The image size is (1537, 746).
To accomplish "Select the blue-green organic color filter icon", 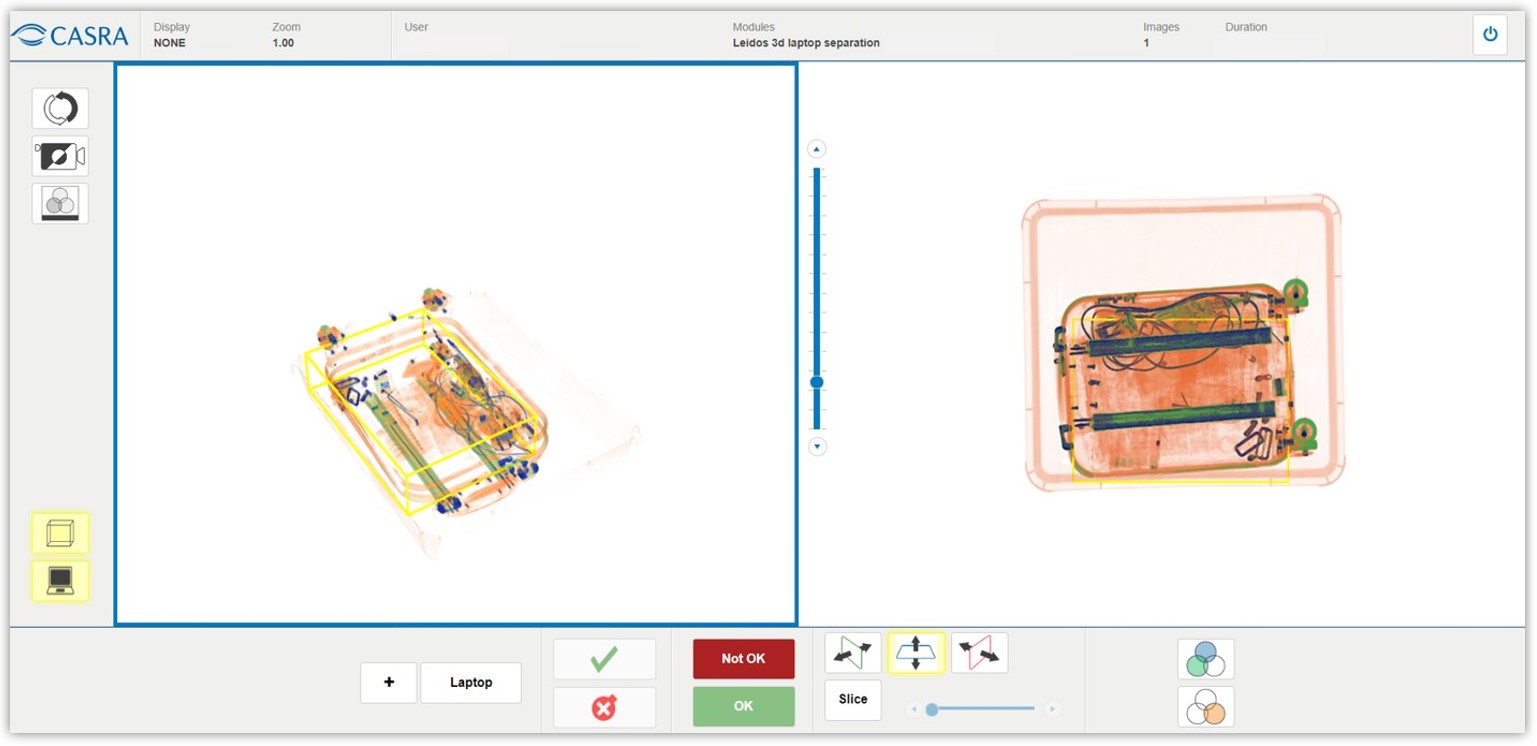I will [1205, 659].
